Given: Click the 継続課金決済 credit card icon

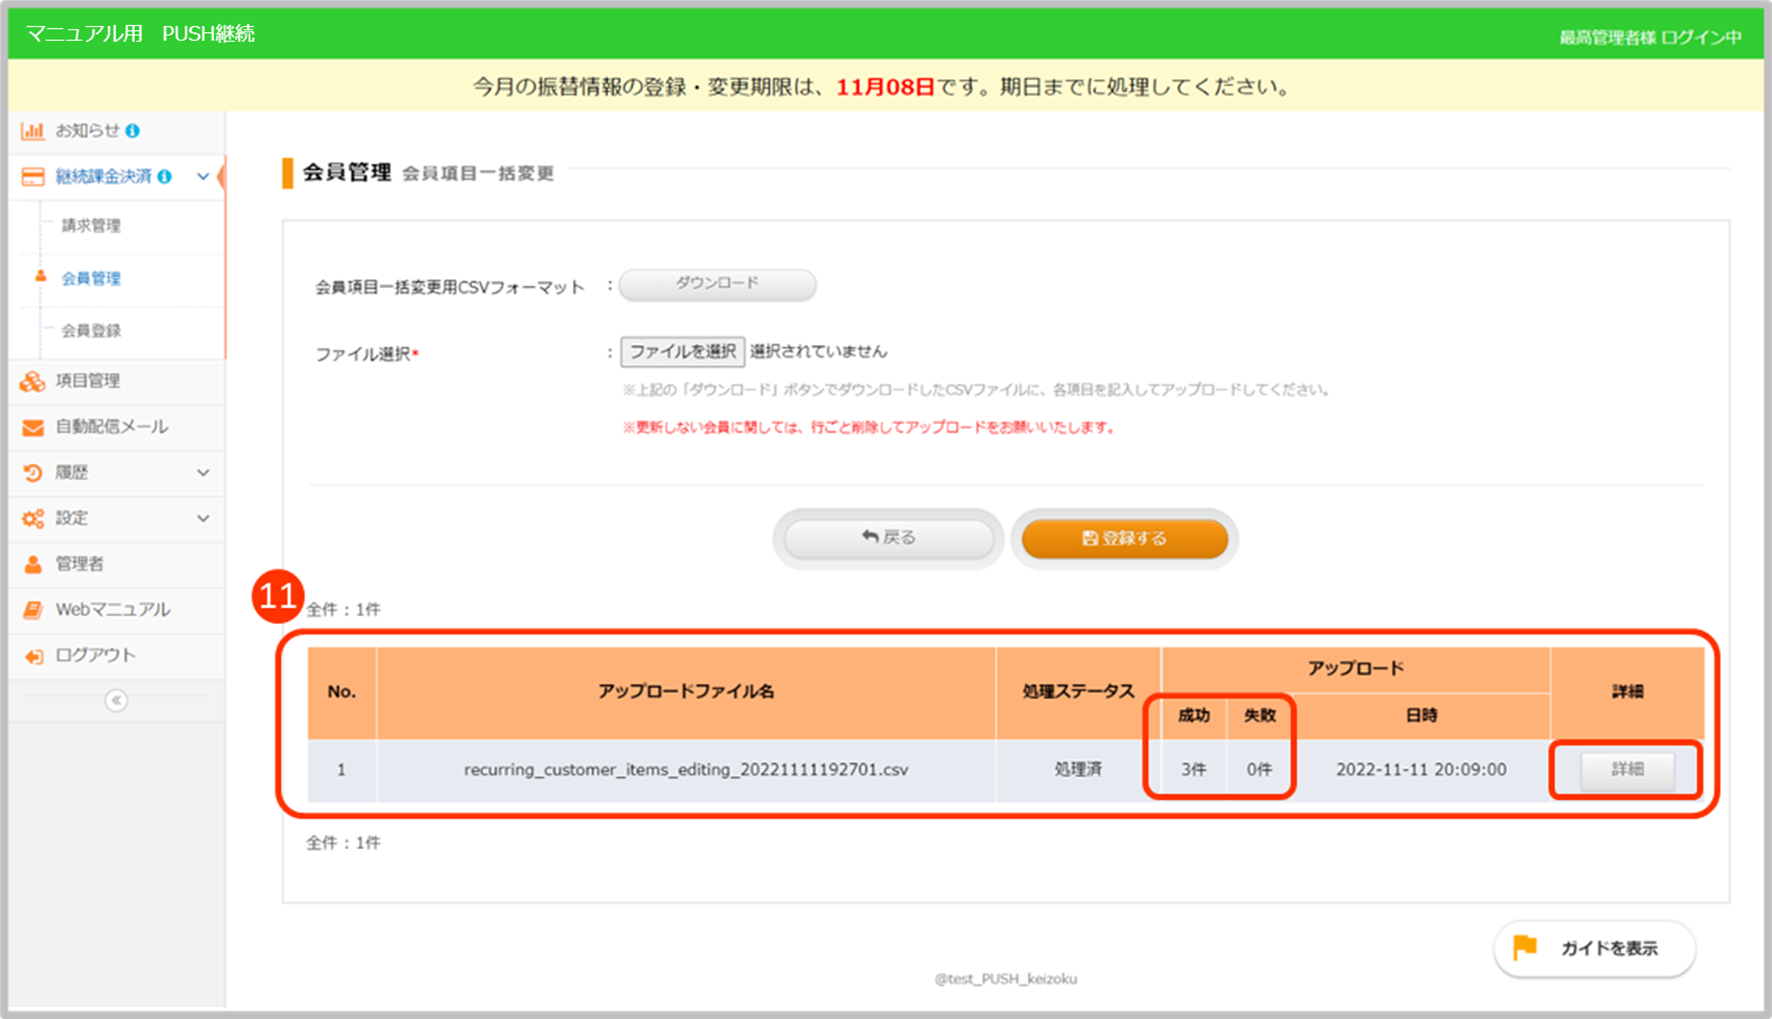Looking at the screenshot, I should click(x=33, y=177).
